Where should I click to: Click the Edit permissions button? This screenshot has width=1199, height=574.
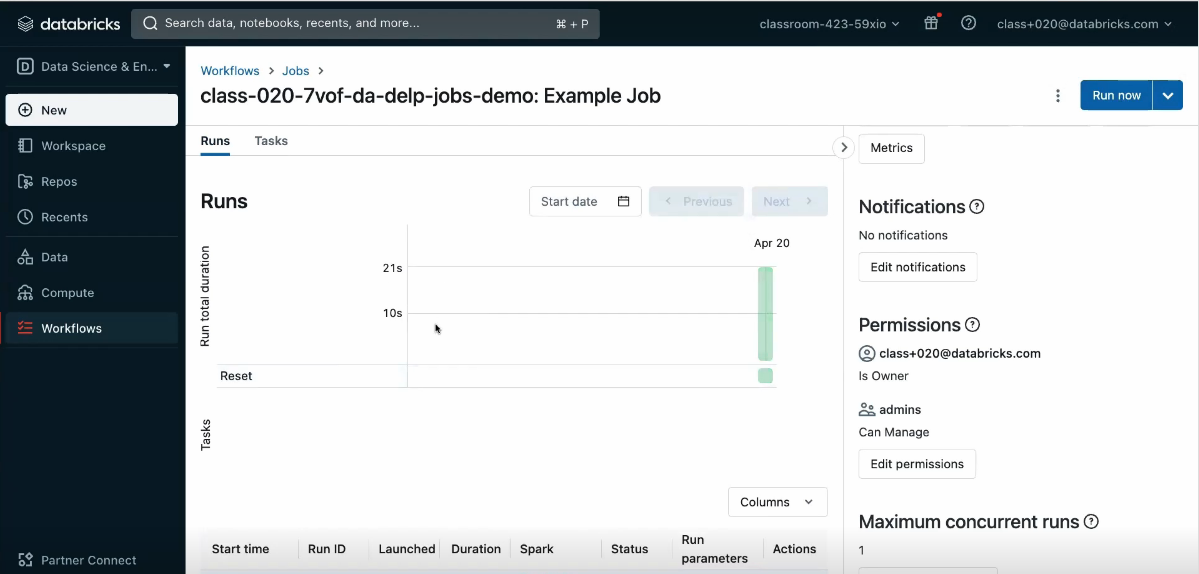click(x=917, y=464)
